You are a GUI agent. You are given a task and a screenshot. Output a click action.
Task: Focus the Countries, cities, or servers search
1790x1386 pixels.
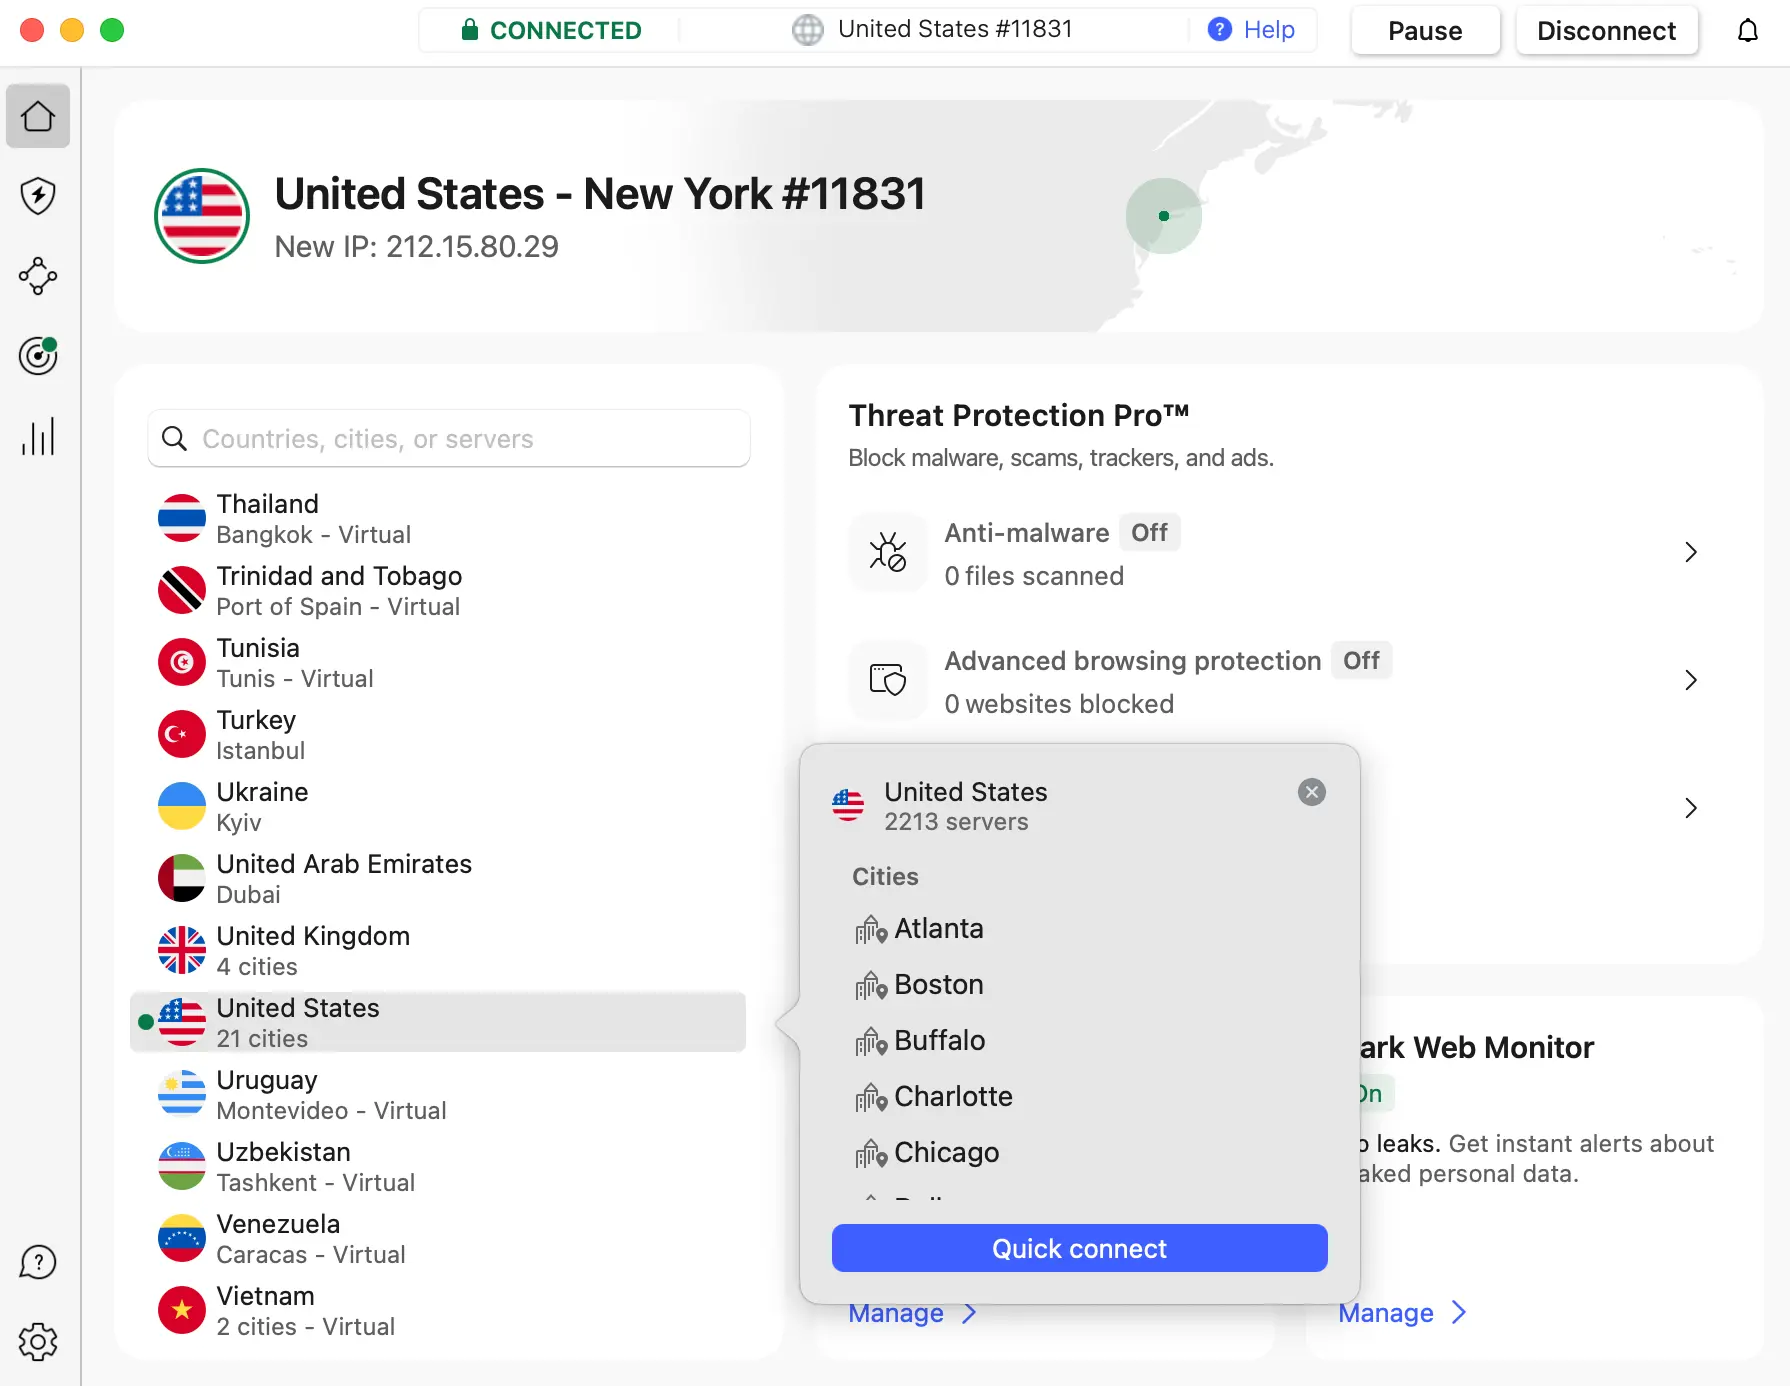point(449,439)
